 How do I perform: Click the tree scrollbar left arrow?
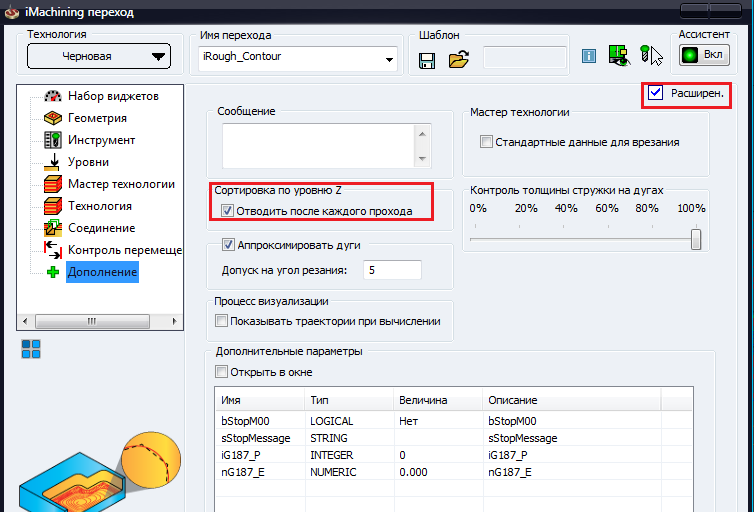pyautogui.click(x=25, y=321)
